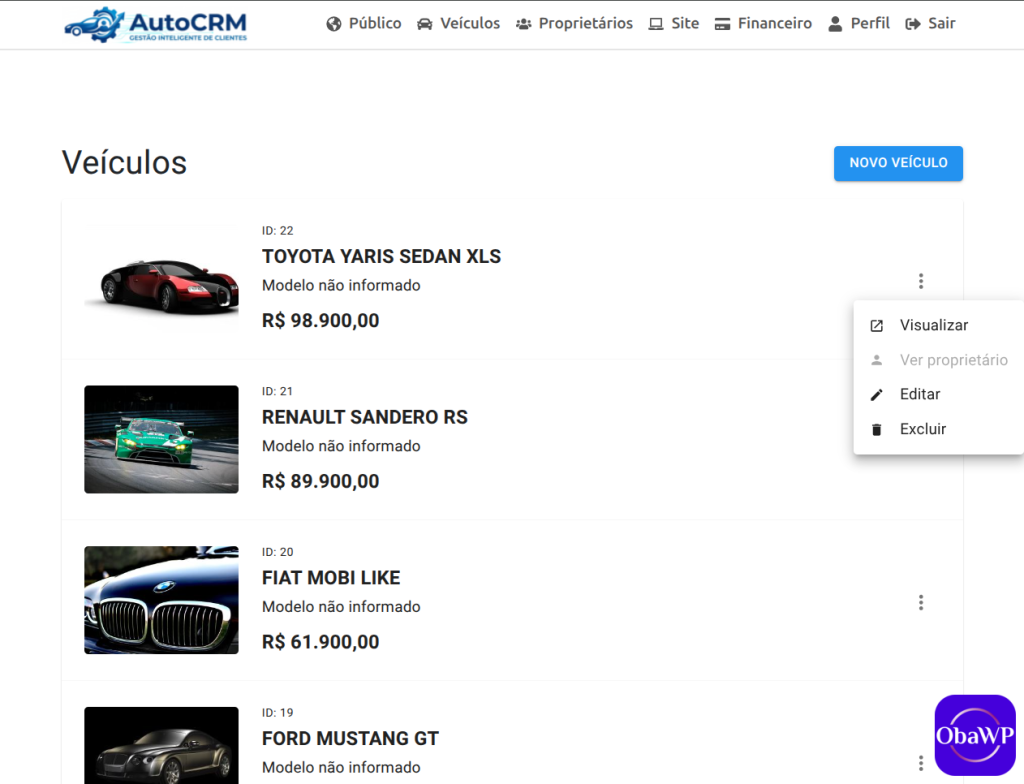Open three-dot menu for Toyota Yaris Sedan XLS
The height and width of the screenshot is (784, 1024).
click(921, 281)
